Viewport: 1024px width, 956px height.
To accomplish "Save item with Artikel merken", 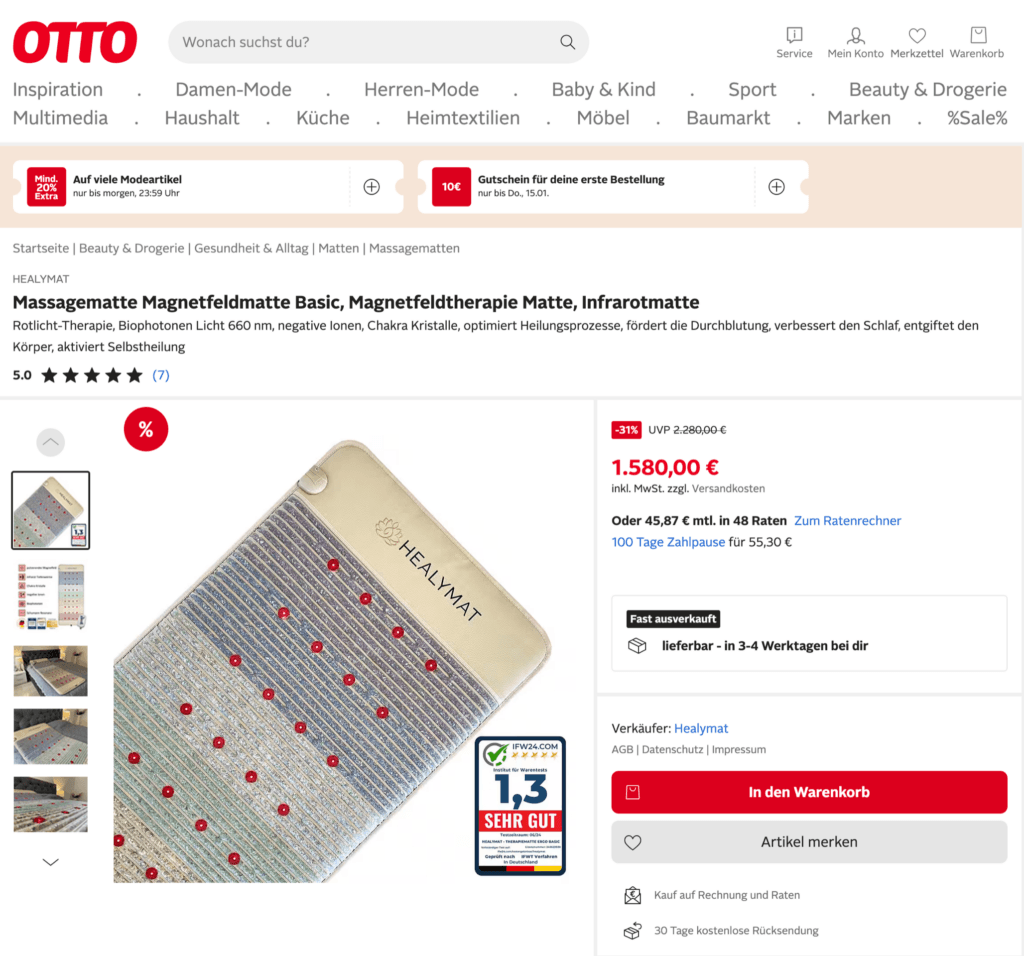I will [809, 842].
